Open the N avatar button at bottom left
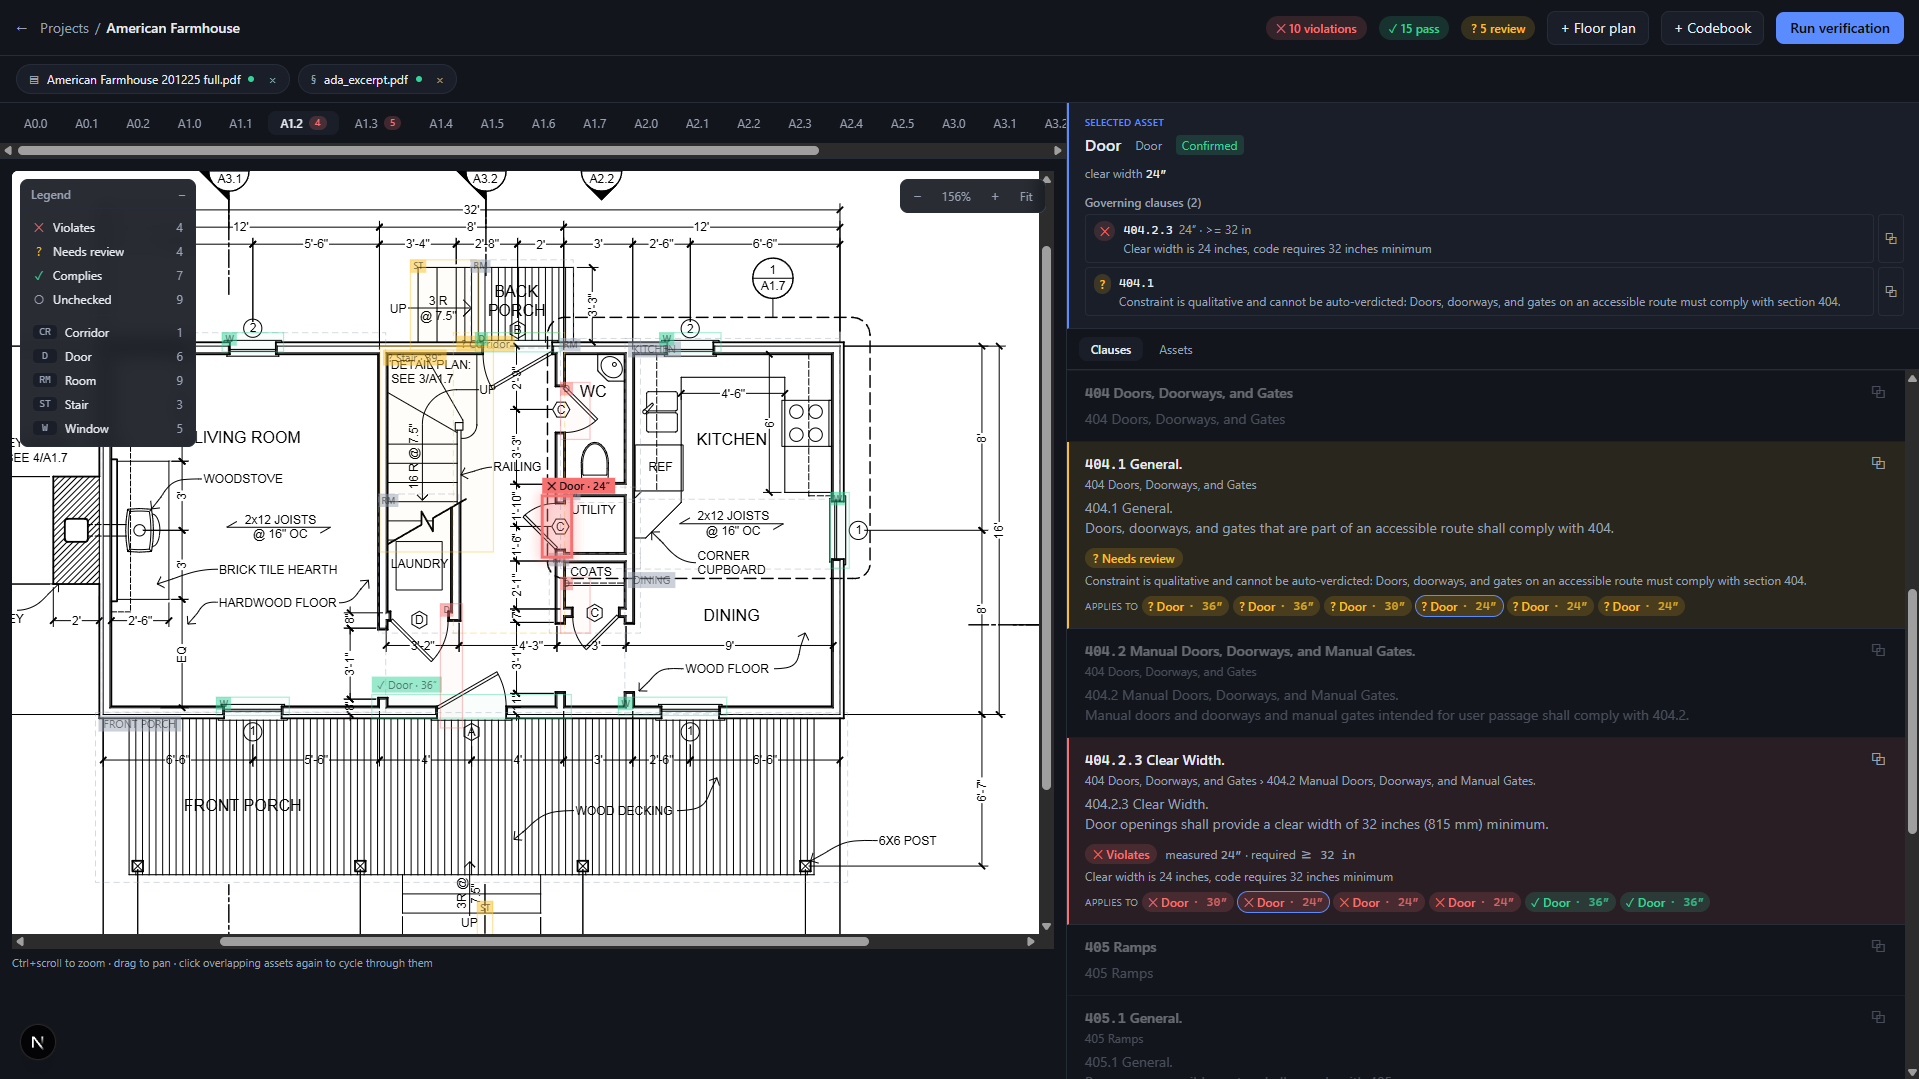Viewport: 1919px width, 1079px height. click(x=37, y=1042)
